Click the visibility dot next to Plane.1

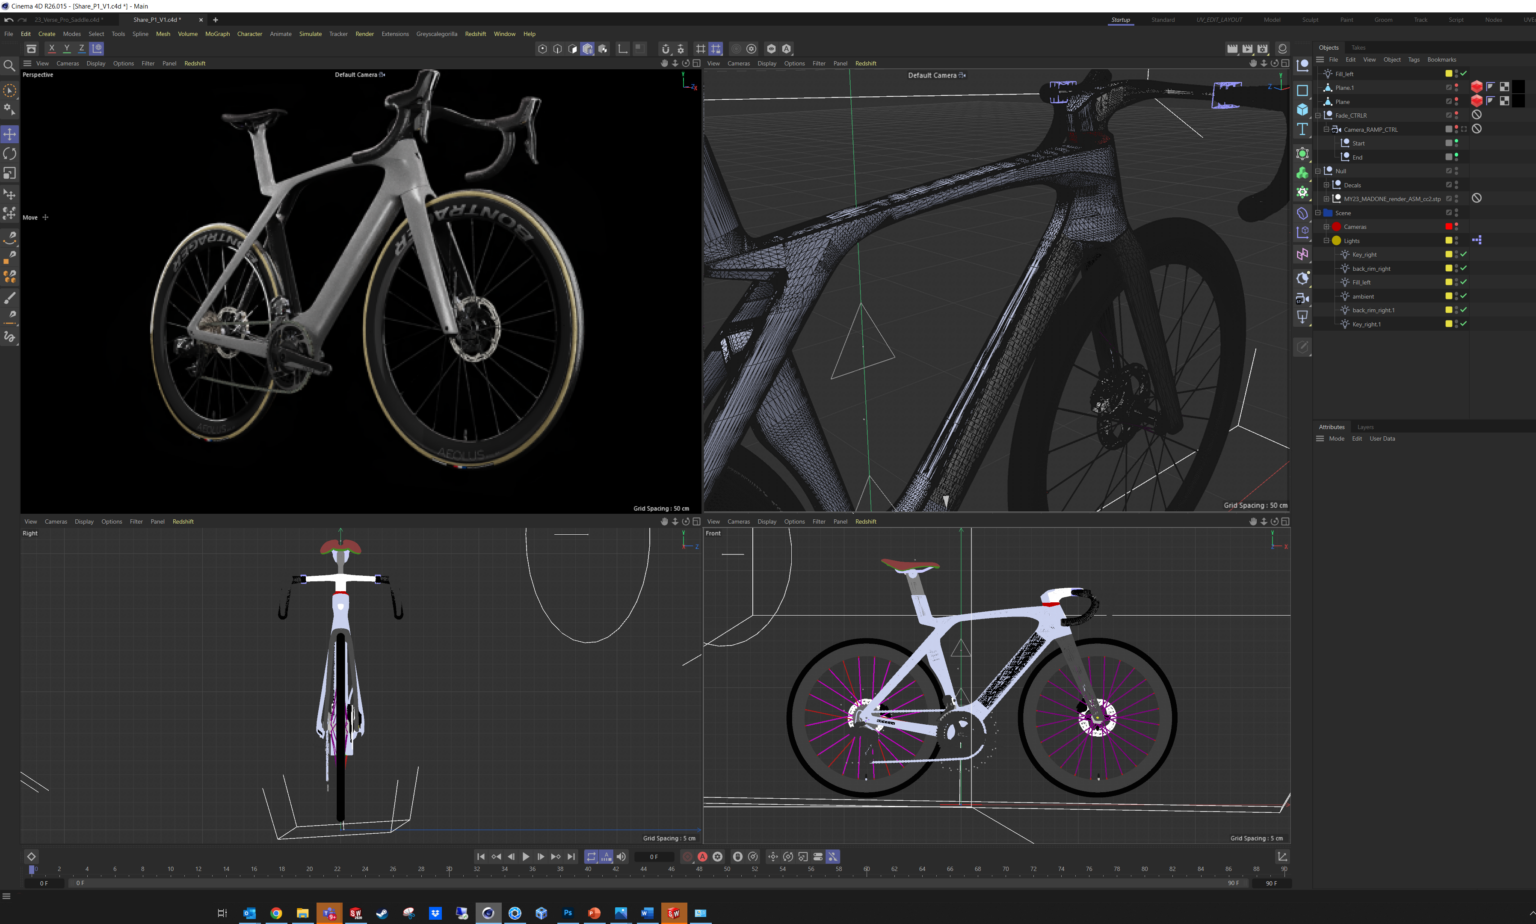click(x=1457, y=87)
